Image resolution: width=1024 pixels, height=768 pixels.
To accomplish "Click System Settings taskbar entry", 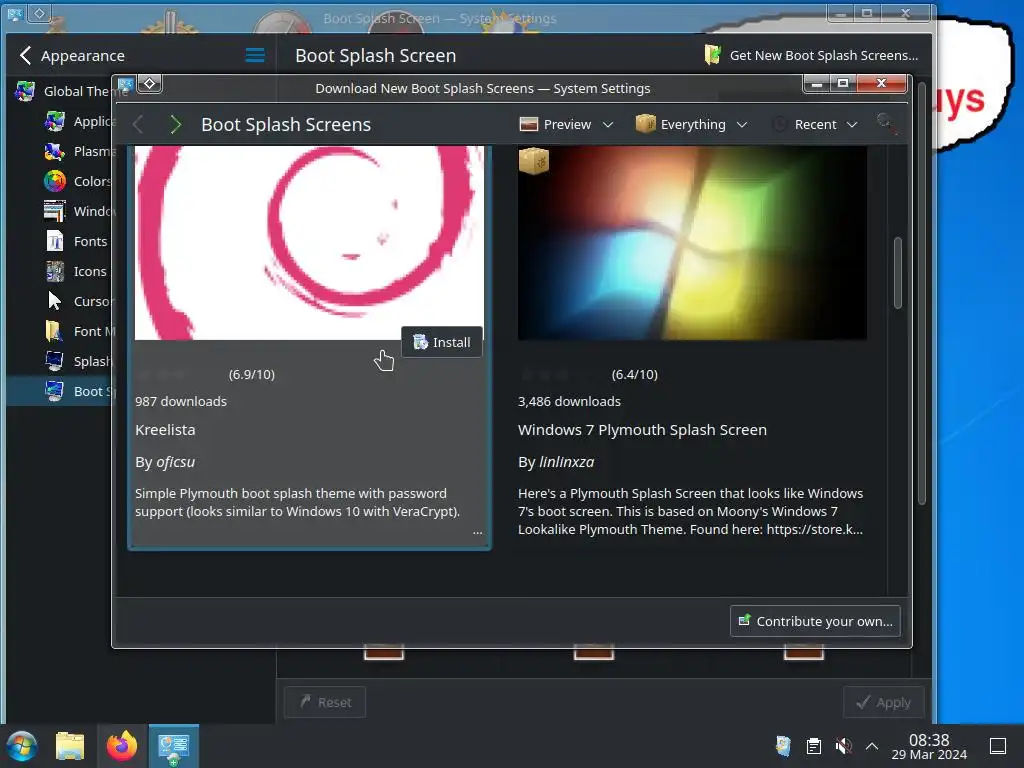I will point(174,746).
